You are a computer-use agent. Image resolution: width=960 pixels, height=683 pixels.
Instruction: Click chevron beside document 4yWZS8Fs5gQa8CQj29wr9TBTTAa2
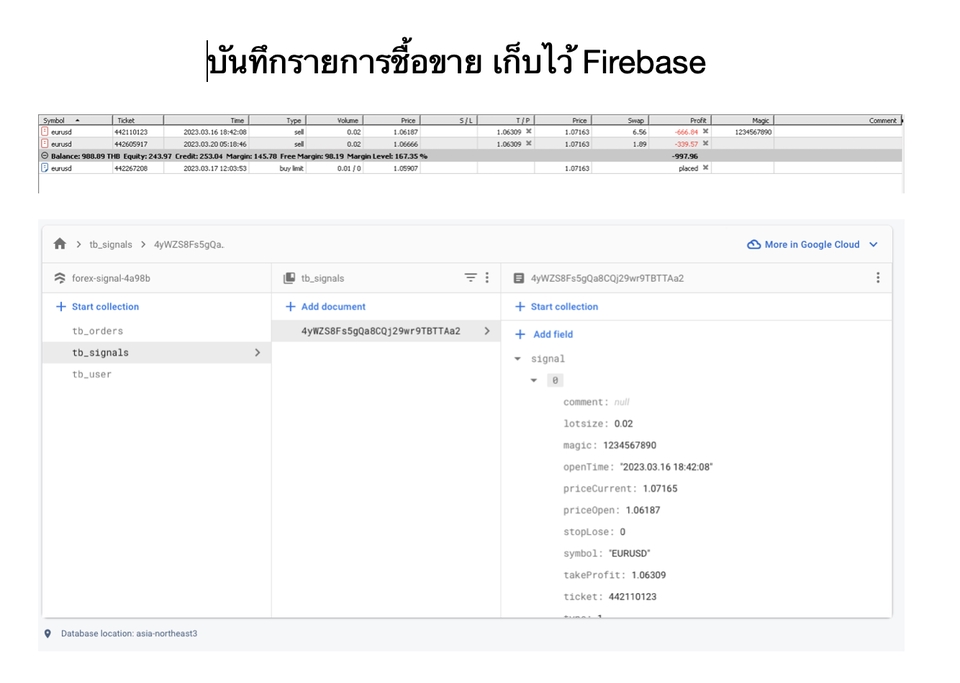coord(487,331)
